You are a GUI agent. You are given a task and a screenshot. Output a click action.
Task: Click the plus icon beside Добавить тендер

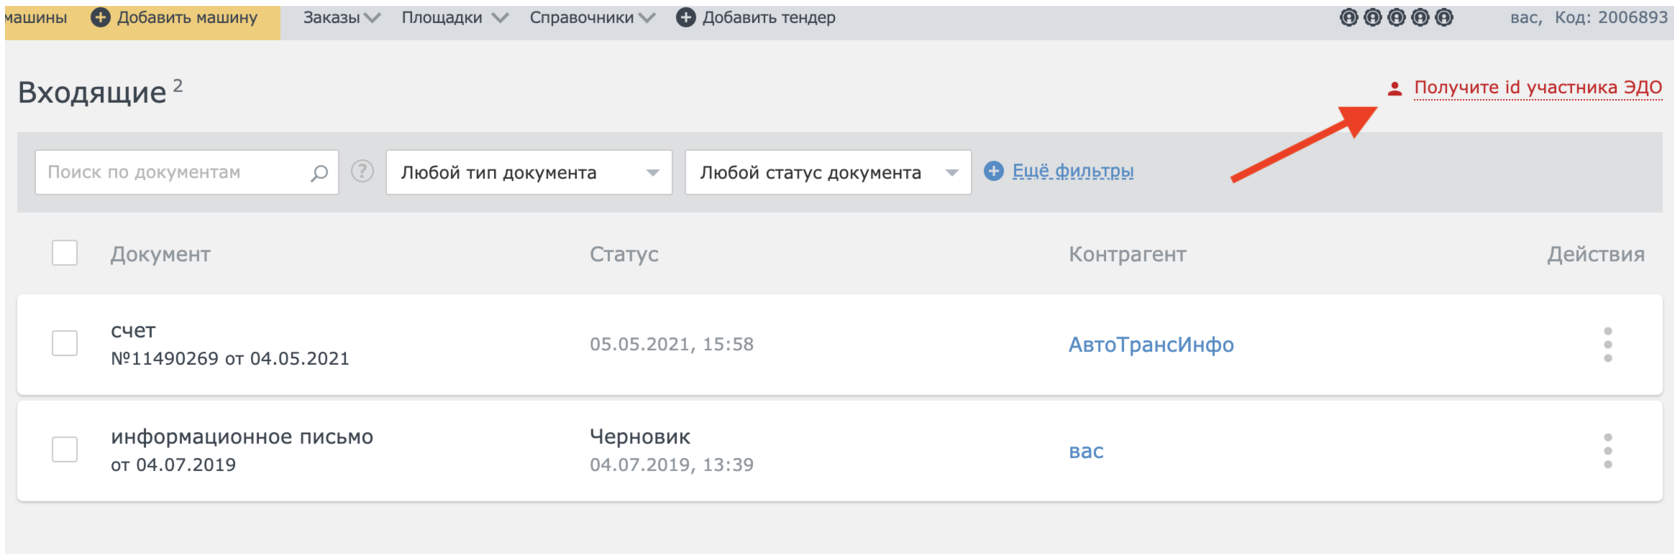point(686,18)
